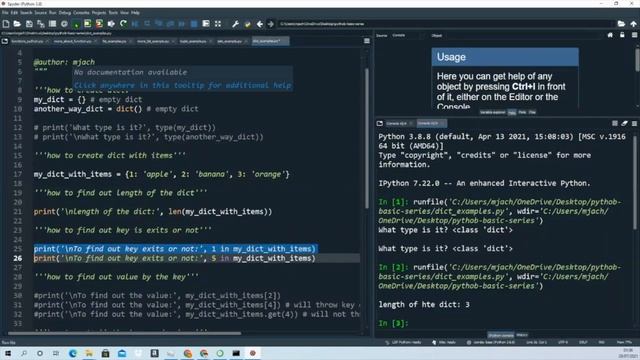Viewport: 640px width, 360px height.
Task: Start debugging with the Debug file icon
Action: [135, 24]
